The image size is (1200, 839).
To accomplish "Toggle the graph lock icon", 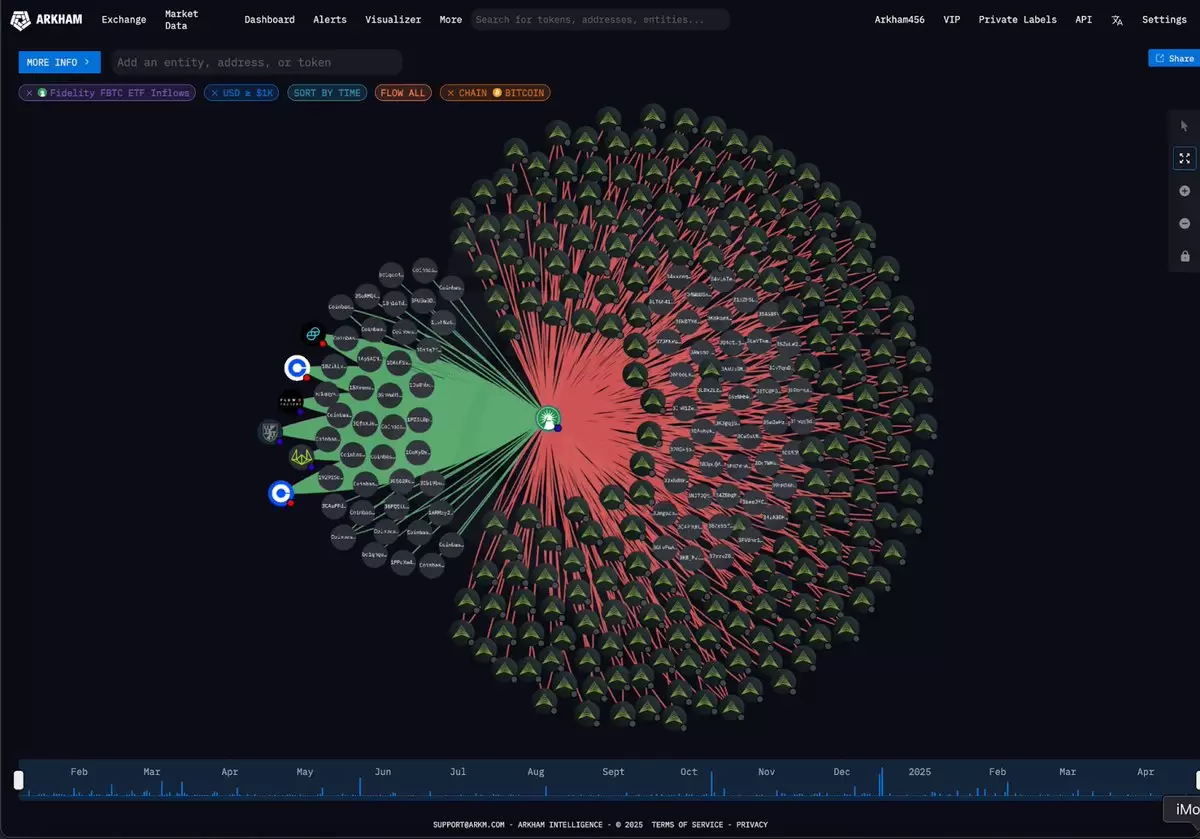I will click(1185, 256).
